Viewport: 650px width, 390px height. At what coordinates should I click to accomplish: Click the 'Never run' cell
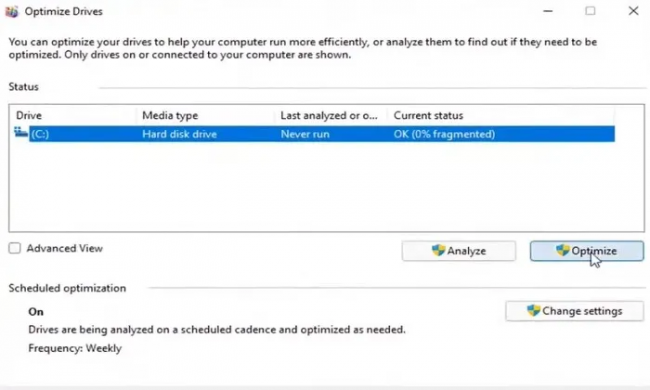[x=305, y=134]
